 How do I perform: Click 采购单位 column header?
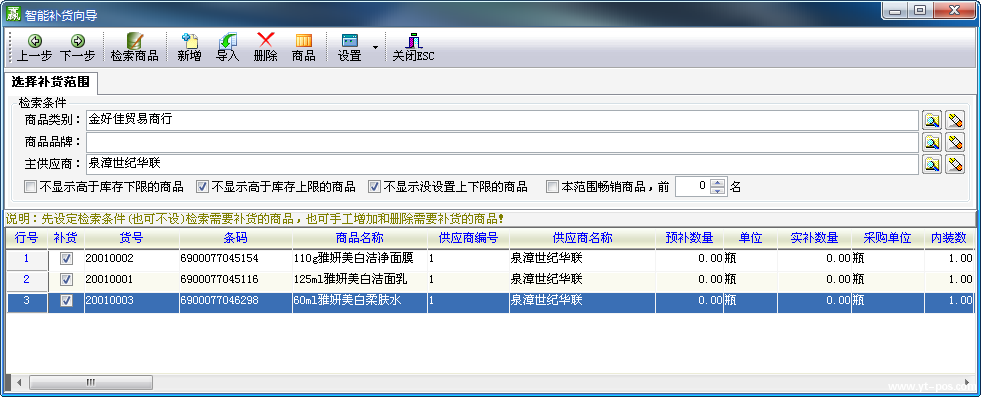[888, 238]
